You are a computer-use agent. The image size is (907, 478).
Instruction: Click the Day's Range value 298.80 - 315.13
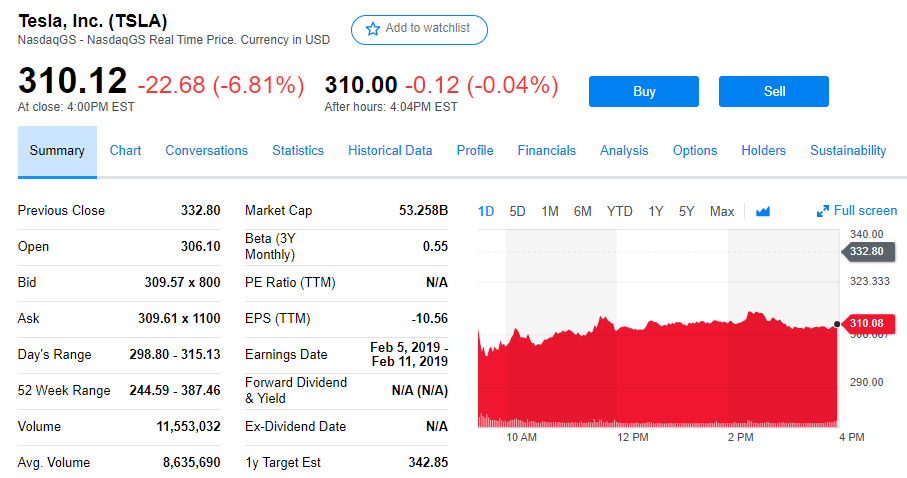coord(175,354)
